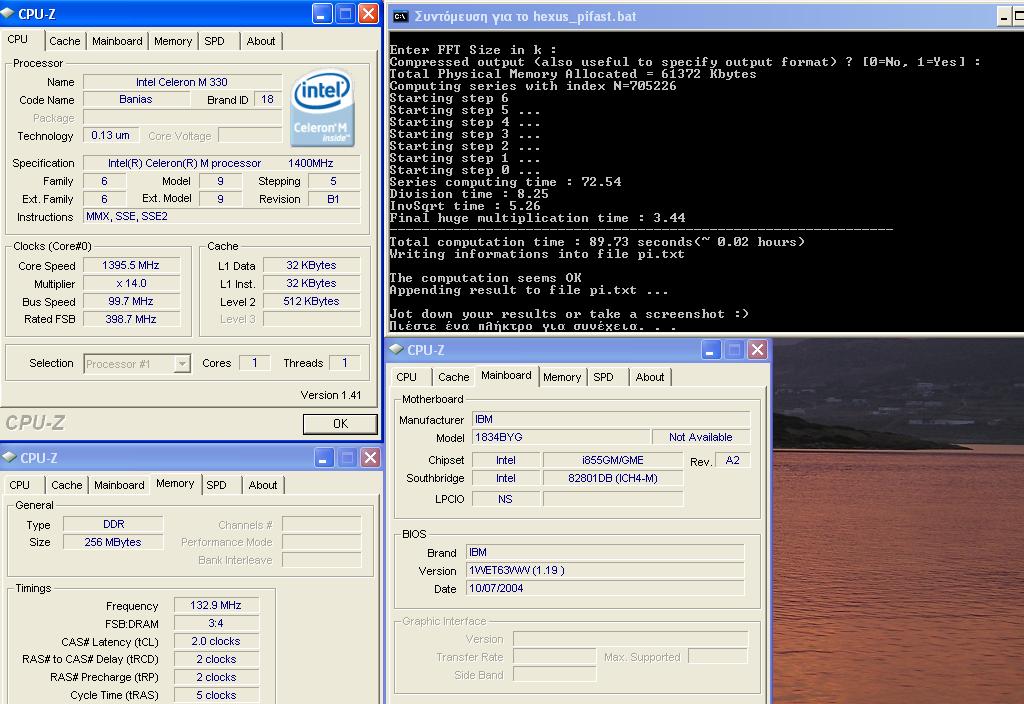
Task: Click the OK button in CPU-Z
Action: [340, 424]
